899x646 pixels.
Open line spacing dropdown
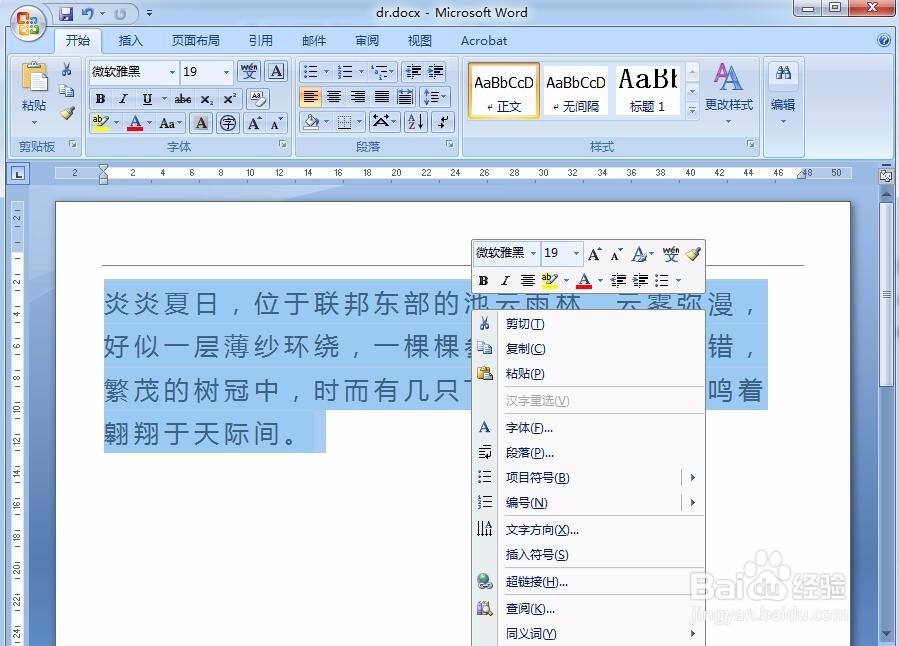tap(435, 96)
